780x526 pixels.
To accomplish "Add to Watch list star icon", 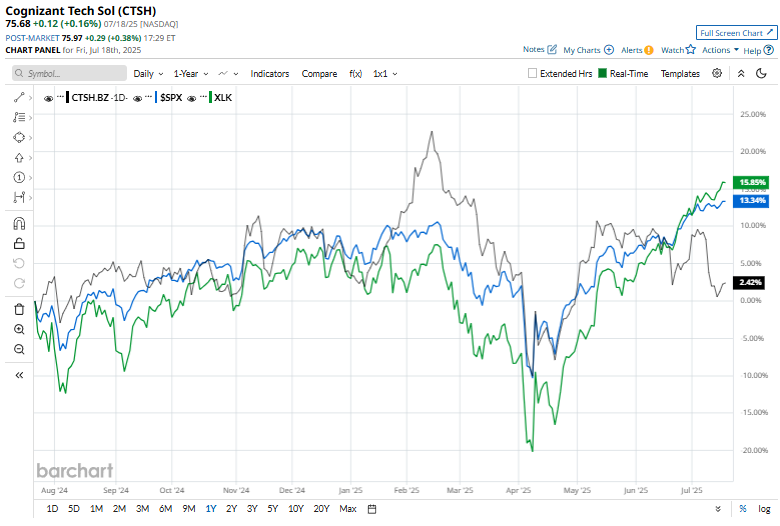I will point(690,49).
